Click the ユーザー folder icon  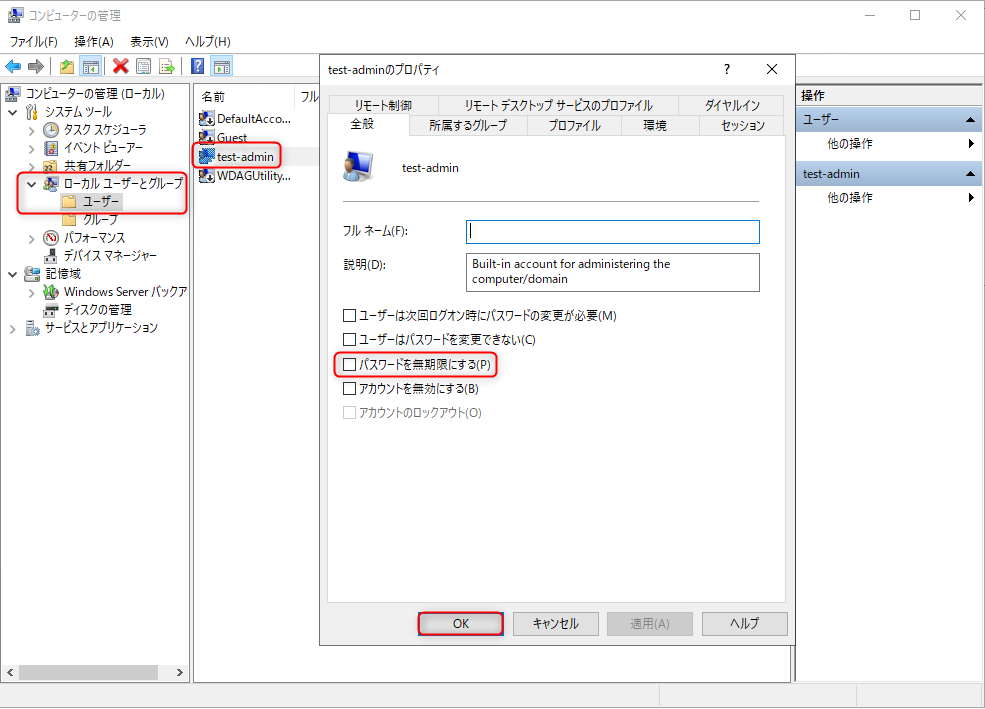[69, 202]
